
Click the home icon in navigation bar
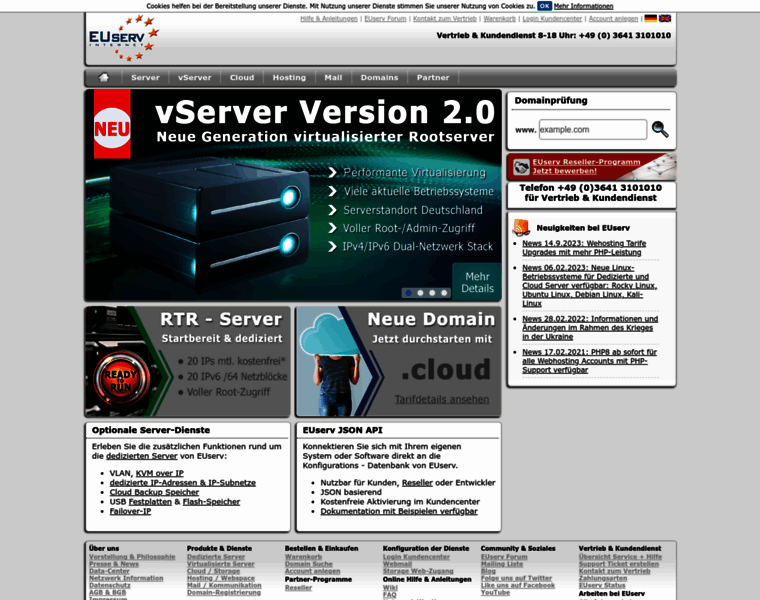coord(103,78)
